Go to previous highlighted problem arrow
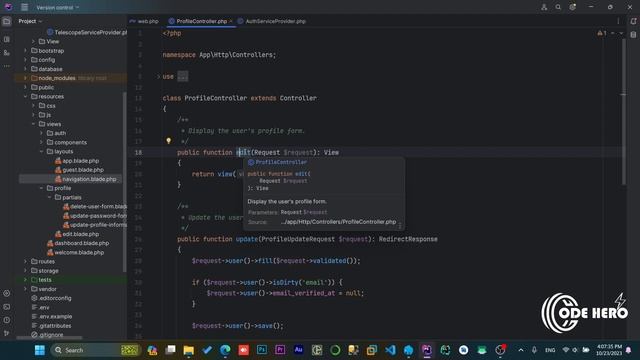The height and width of the screenshot is (360, 640). [613, 33]
